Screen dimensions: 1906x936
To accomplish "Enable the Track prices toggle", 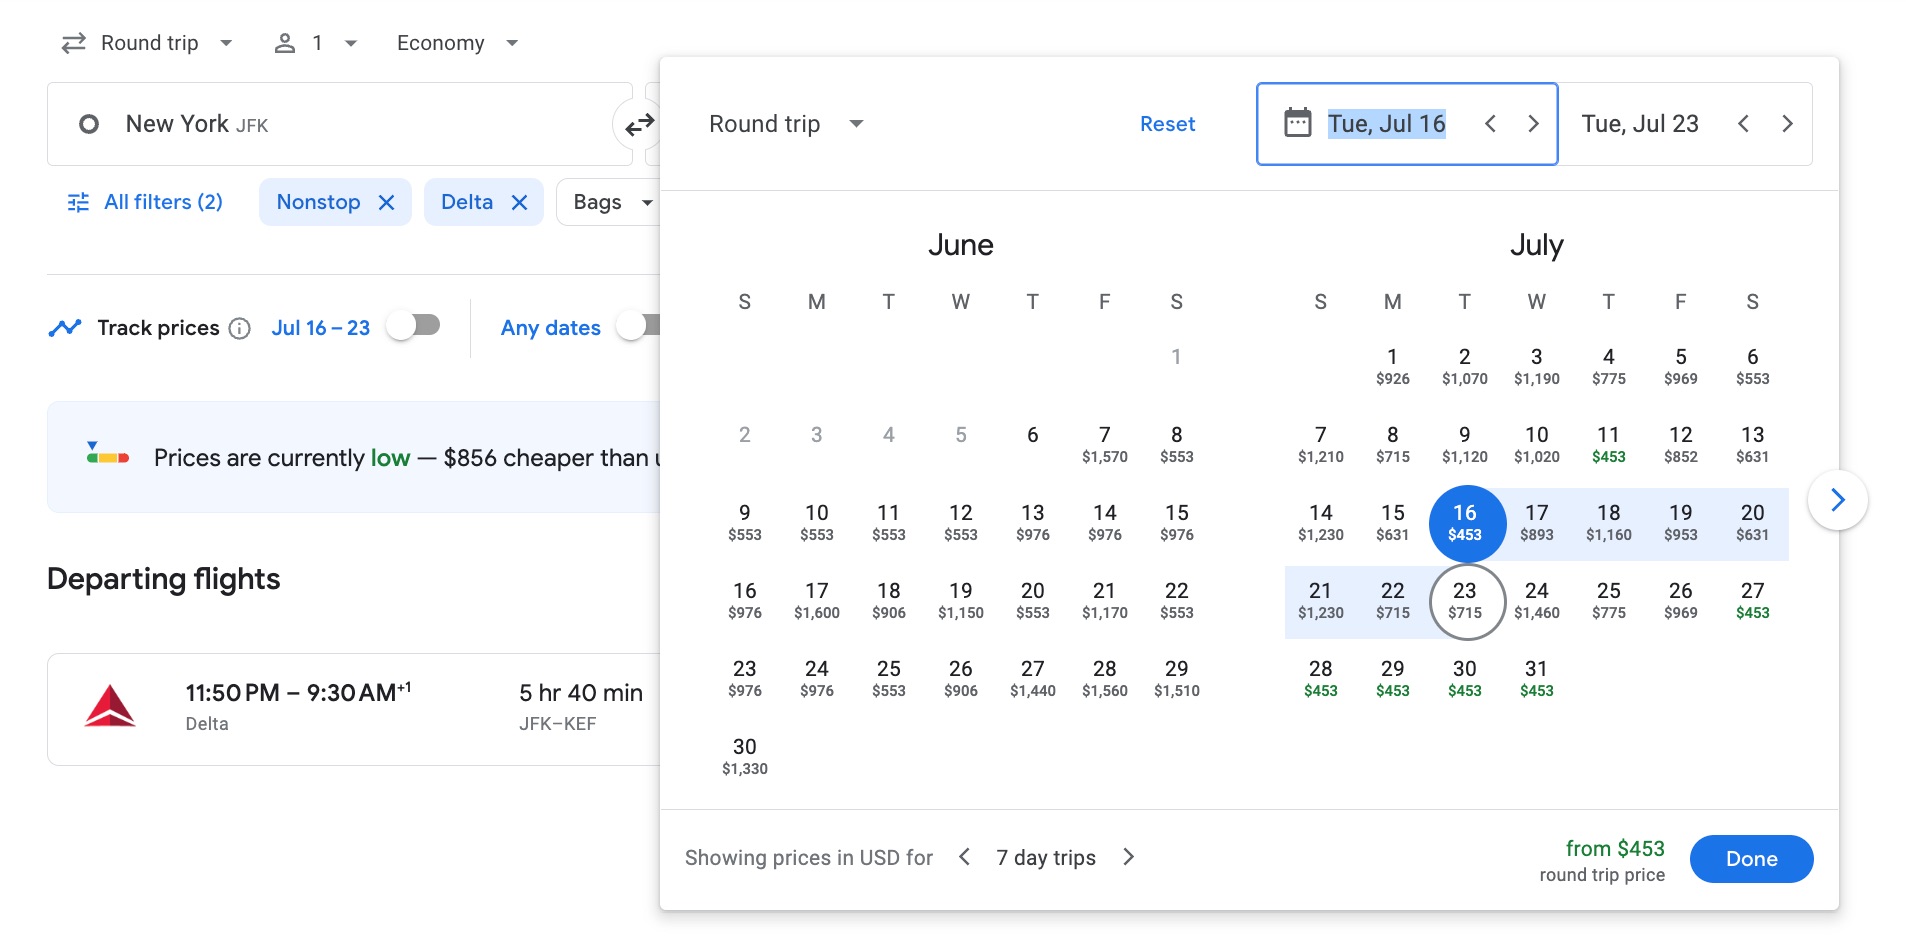I will pyautogui.click(x=414, y=325).
